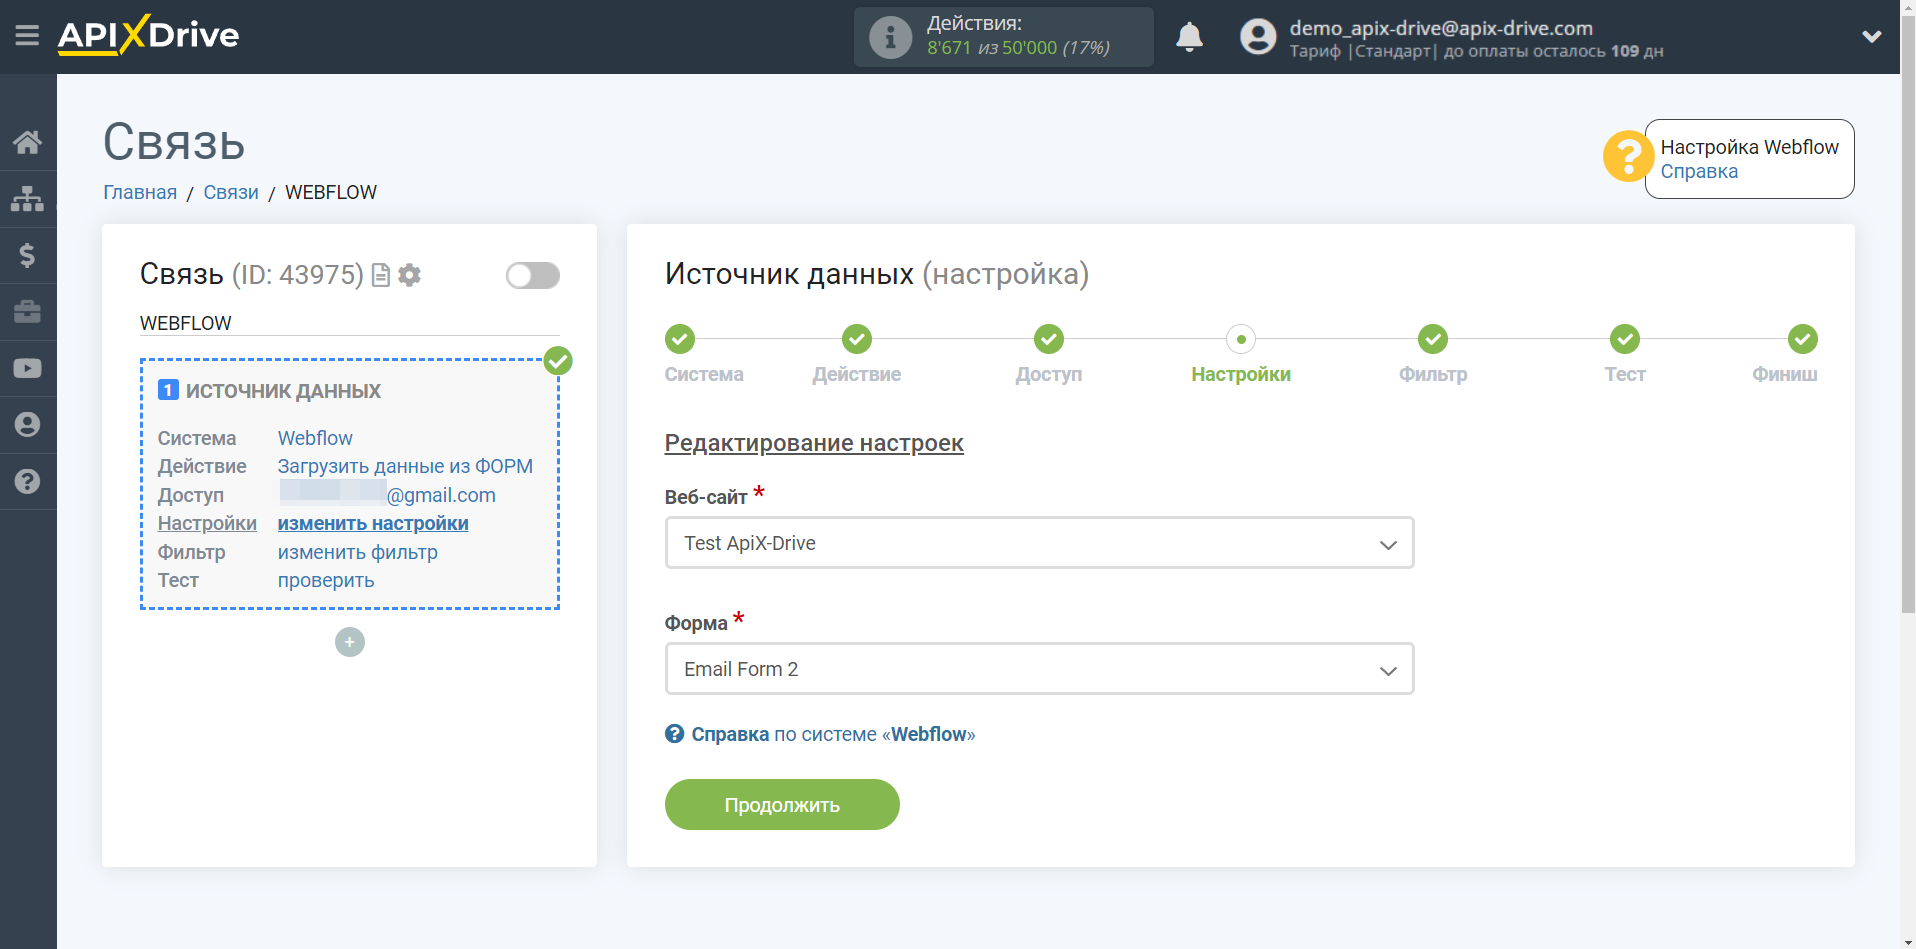Click the yellow question mark help icon

click(1628, 157)
